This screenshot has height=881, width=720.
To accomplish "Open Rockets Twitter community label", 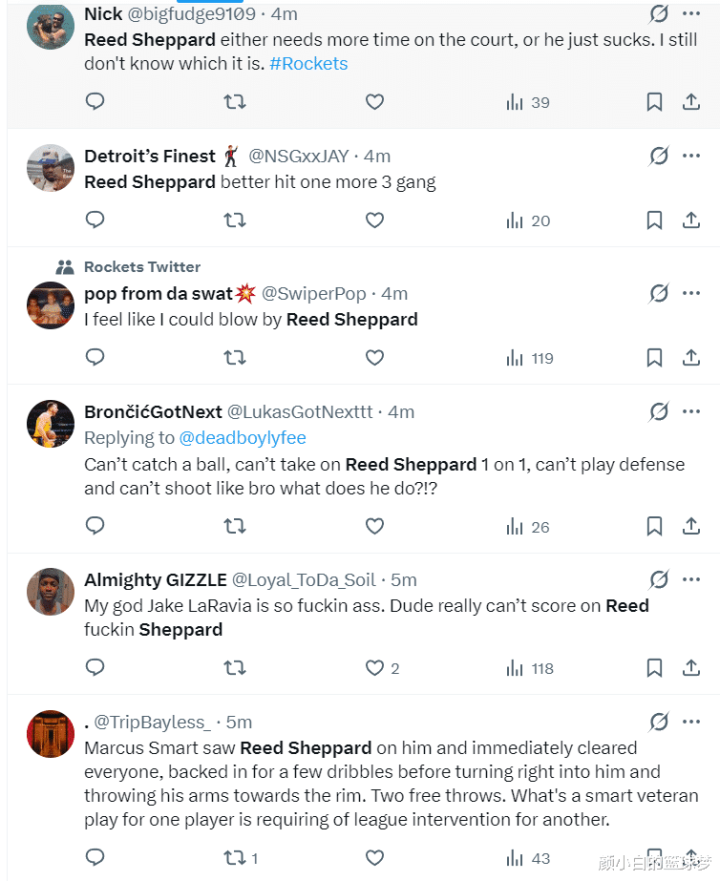I will pyautogui.click(x=142, y=267).
